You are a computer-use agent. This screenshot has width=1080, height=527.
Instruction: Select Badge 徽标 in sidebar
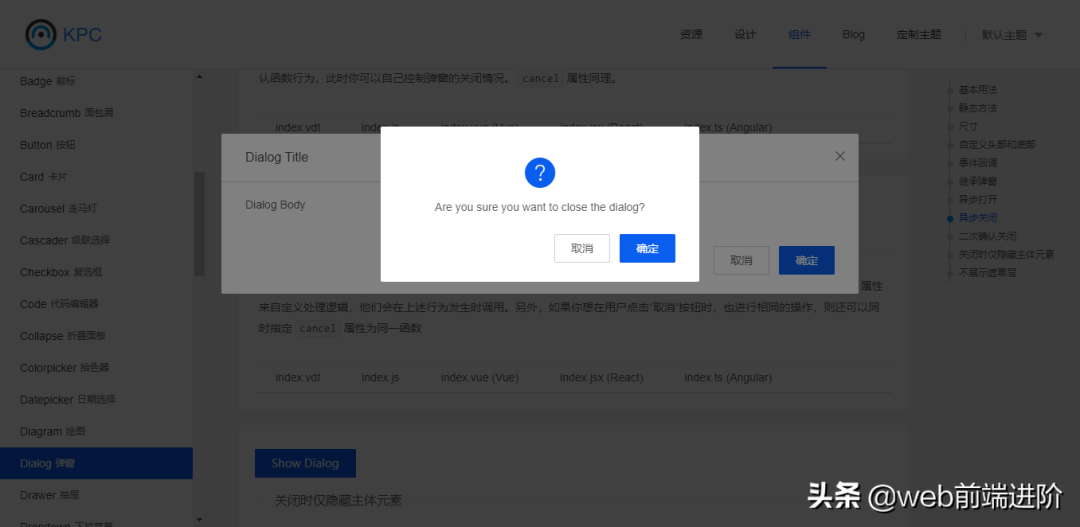(96, 81)
